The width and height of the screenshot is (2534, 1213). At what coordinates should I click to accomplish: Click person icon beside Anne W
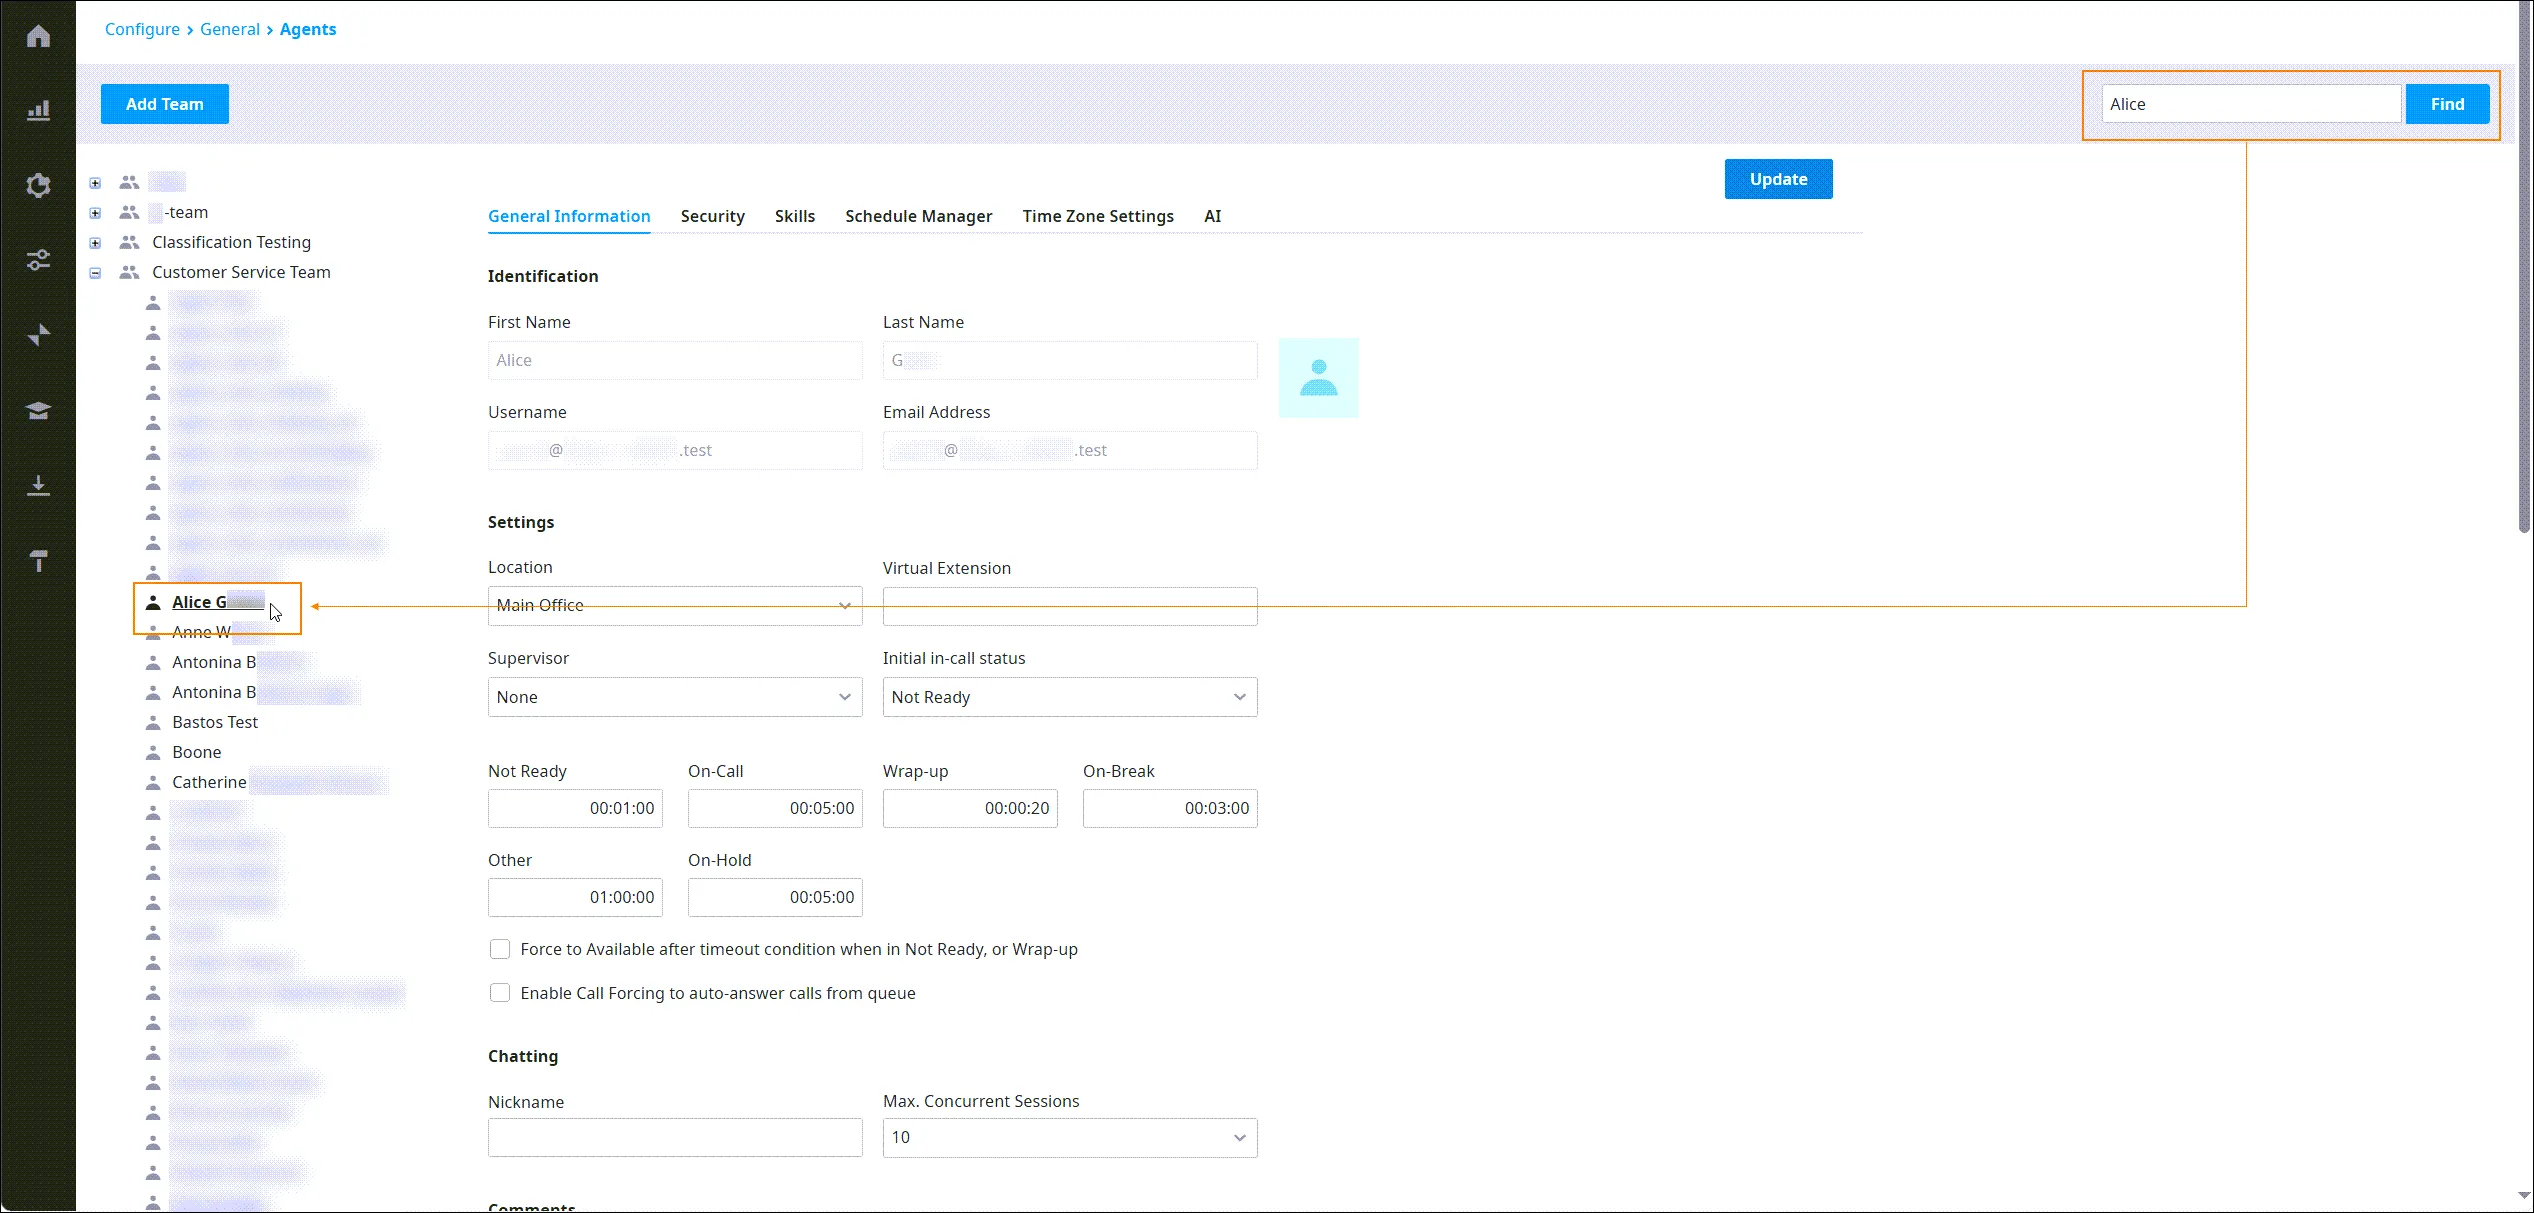pos(153,632)
